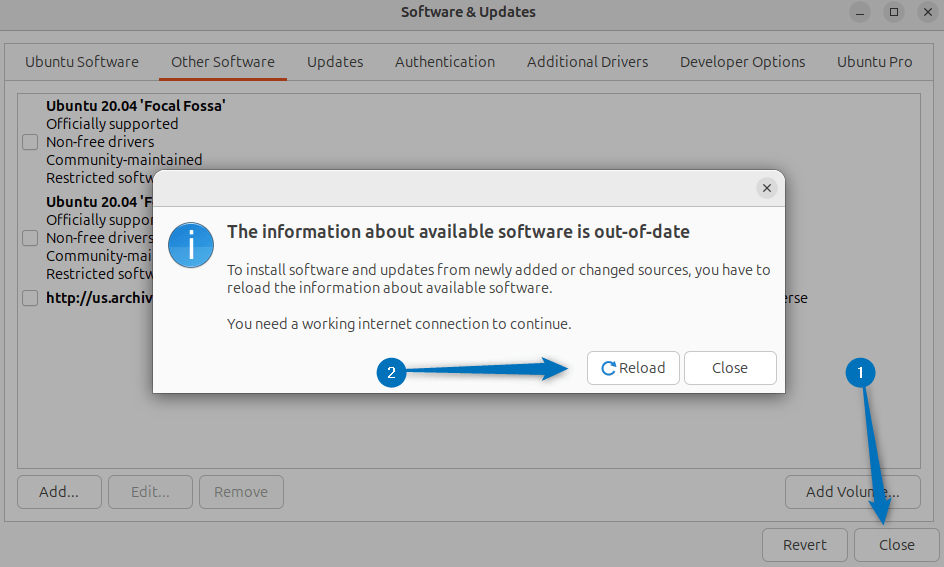Close Software & Updates via title bar X
The width and height of the screenshot is (944, 567).
tap(928, 12)
